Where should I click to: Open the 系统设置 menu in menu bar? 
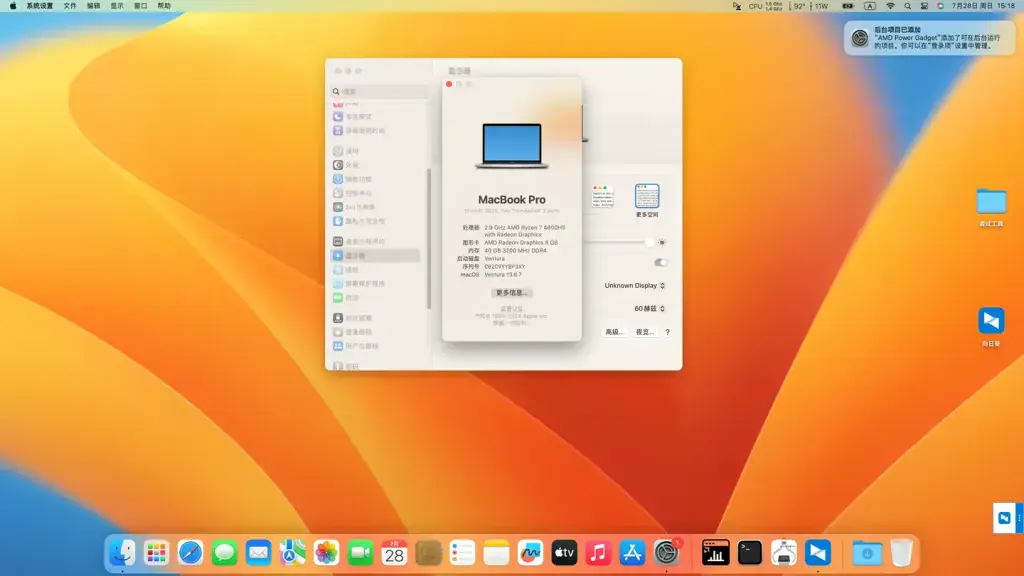(40, 6)
